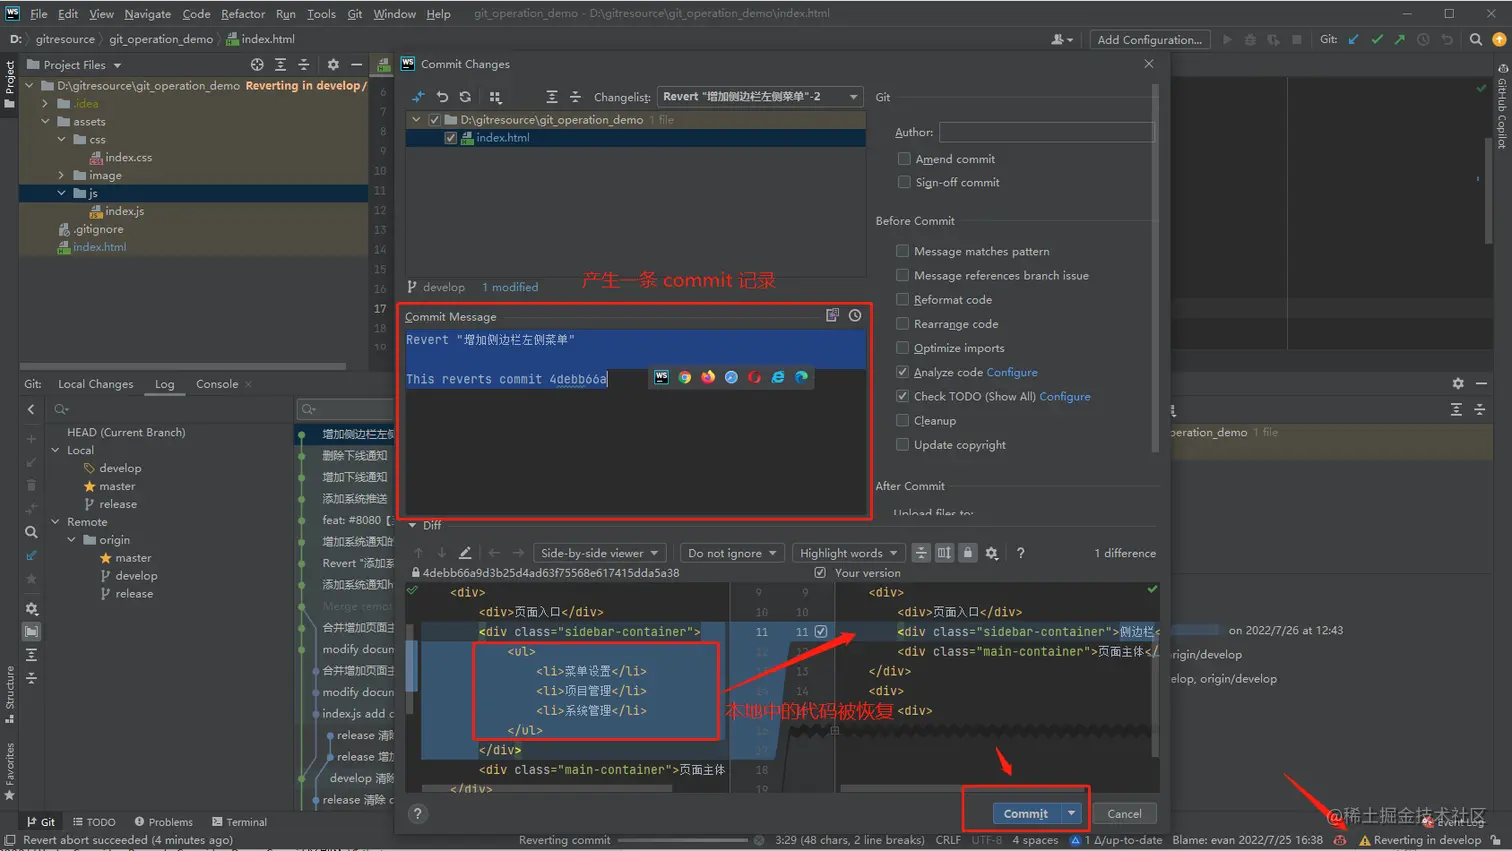Click reverting progress bar in status bar
The width and height of the screenshot is (1512, 851).
click(x=683, y=840)
